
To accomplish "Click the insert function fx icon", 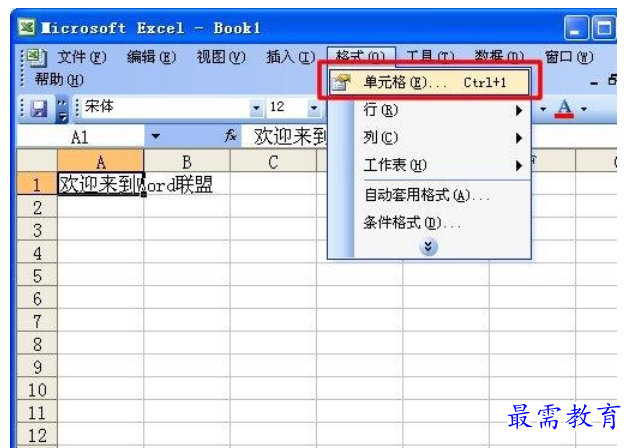I will (x=230, y=136).
